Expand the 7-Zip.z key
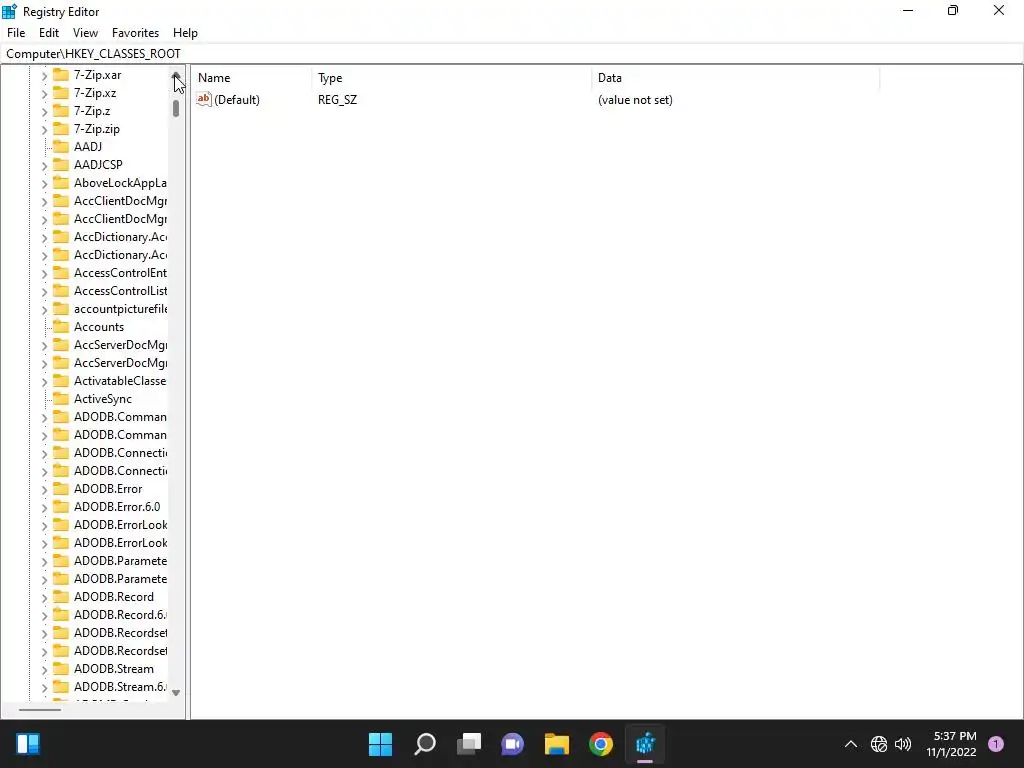 (44, 112)
